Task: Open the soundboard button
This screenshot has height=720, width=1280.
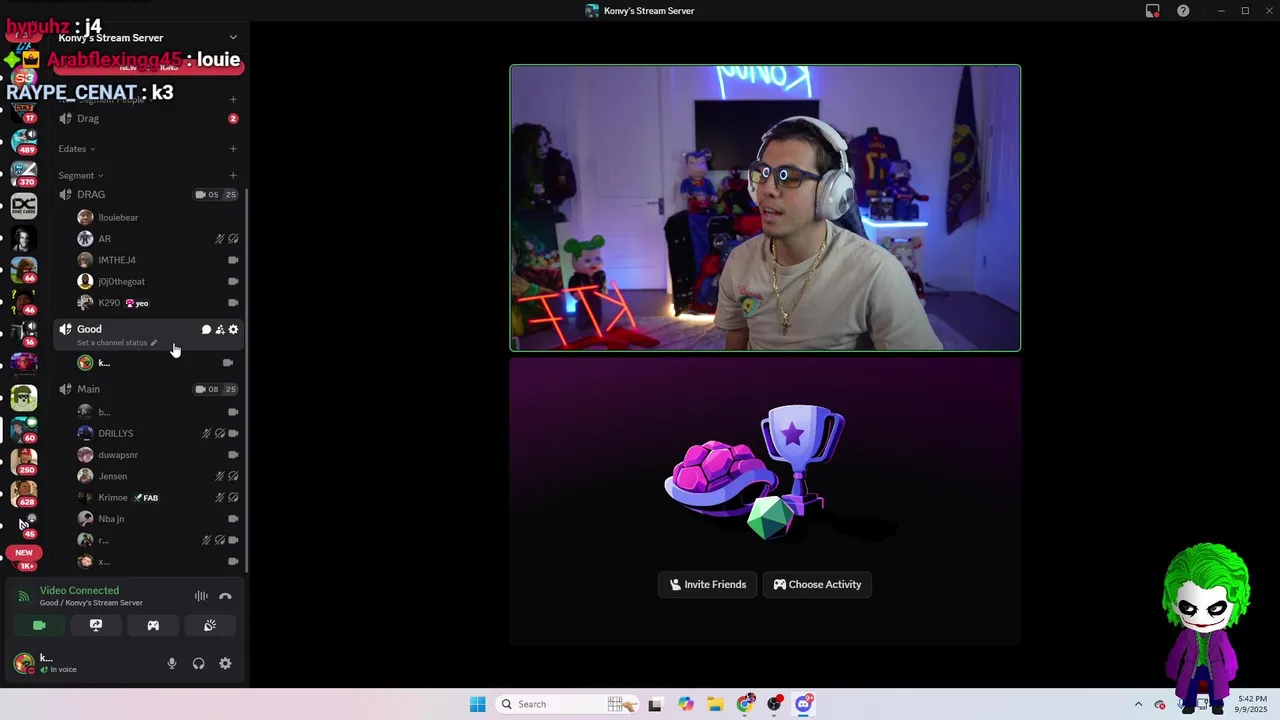Action: click(x=210, y=625)
